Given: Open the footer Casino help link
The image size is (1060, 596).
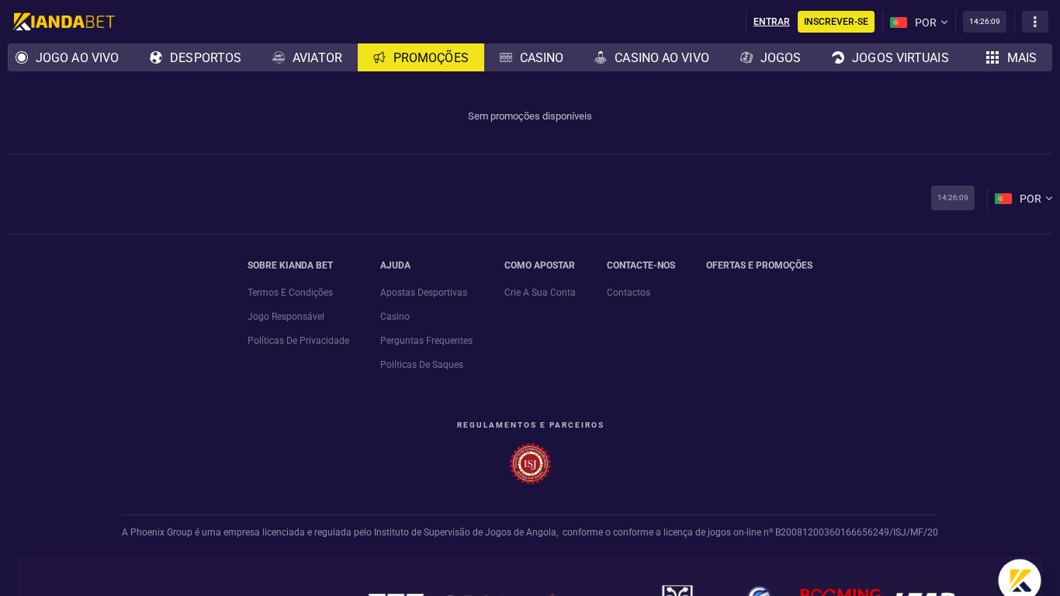Looking at the screenshot, I should click(x=395, y=316).
